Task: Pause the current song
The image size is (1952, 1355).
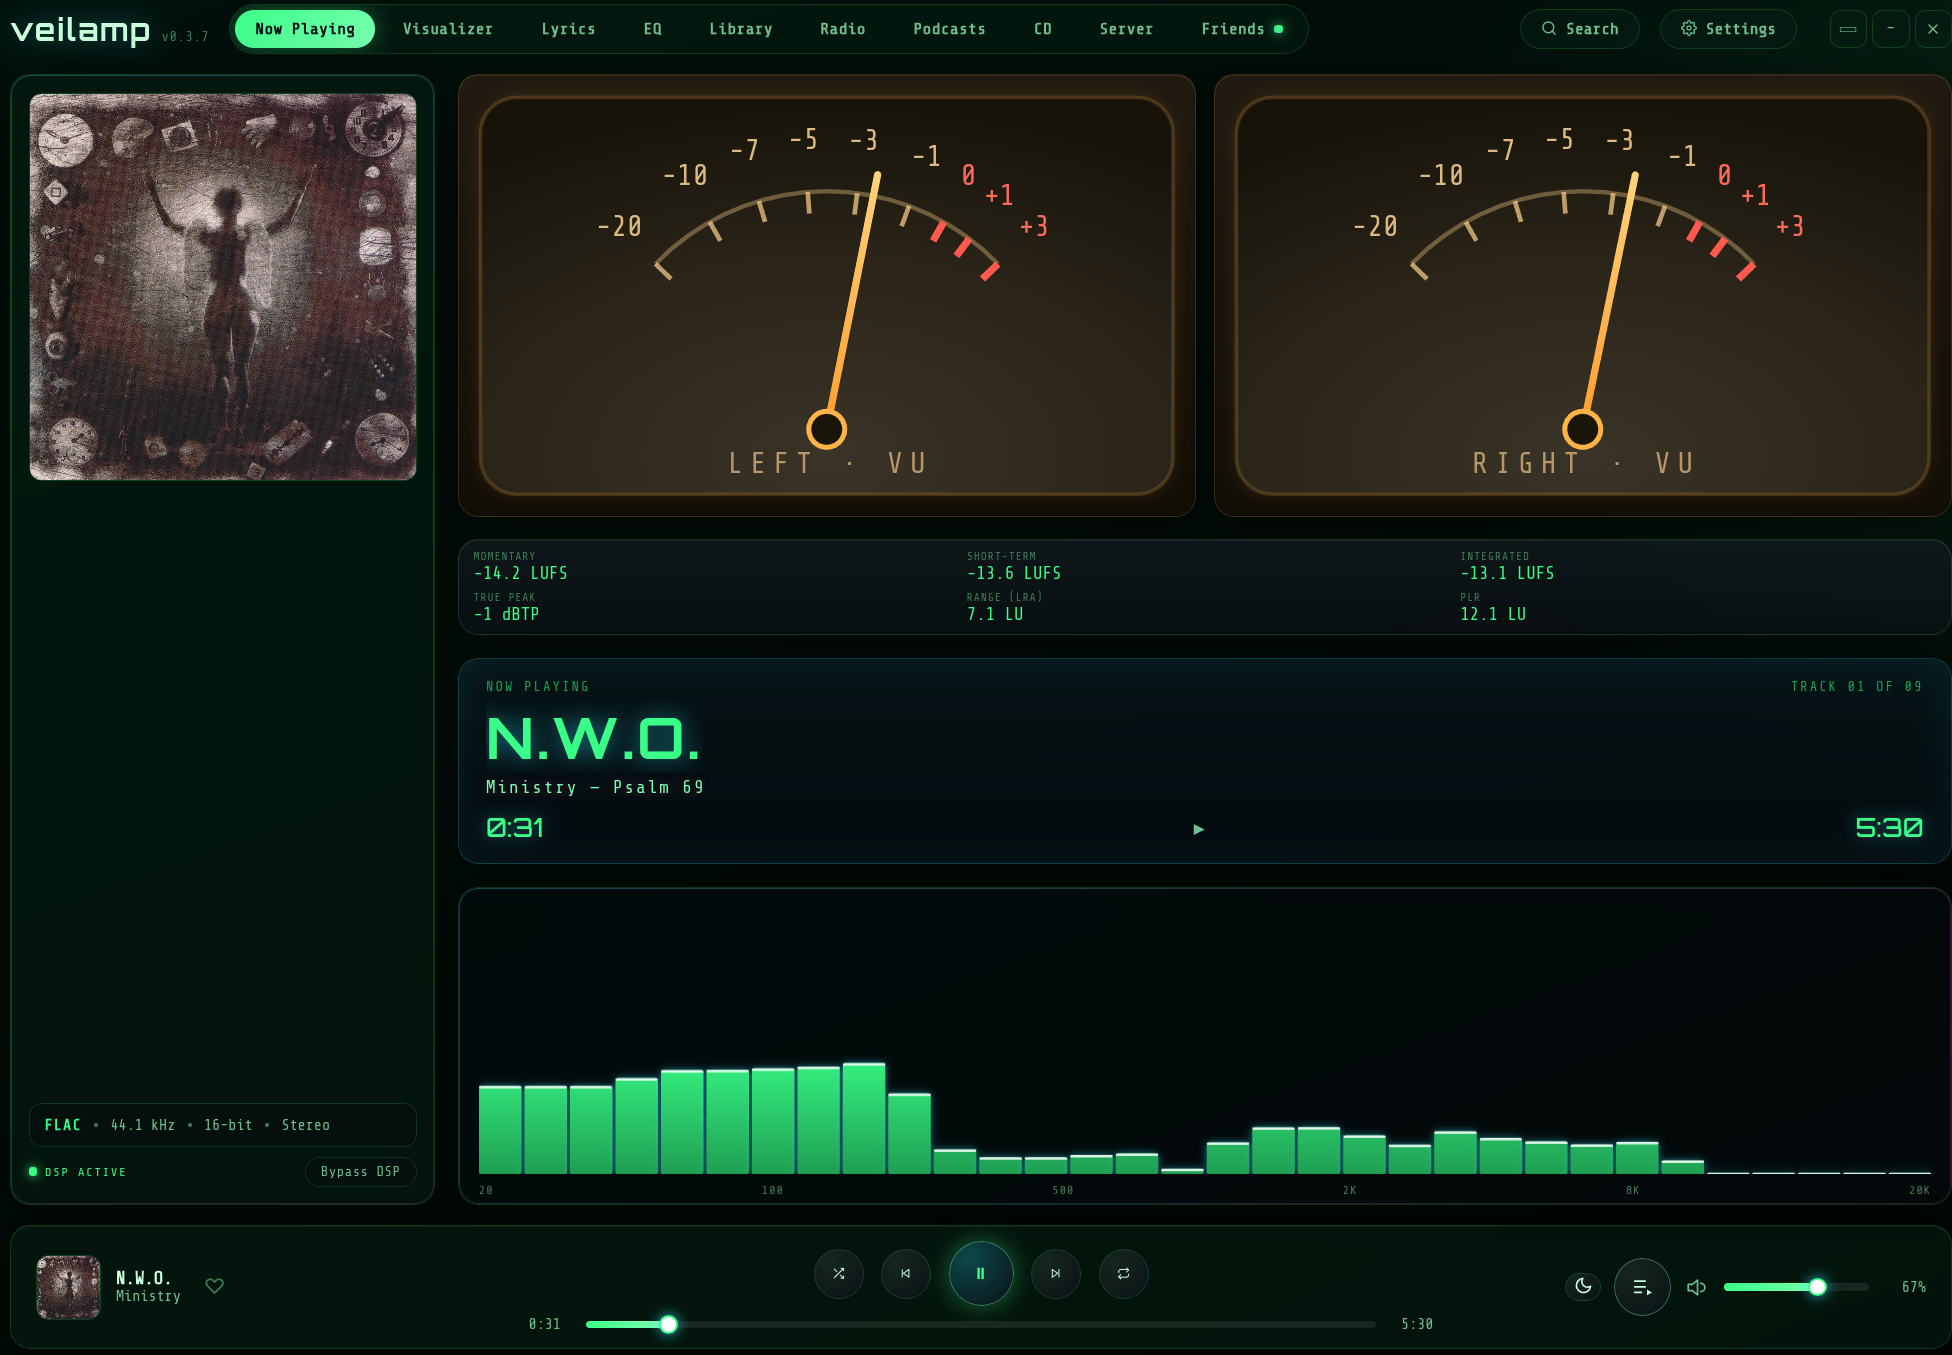Action: pyautogui.click(x=981, y=1273)
